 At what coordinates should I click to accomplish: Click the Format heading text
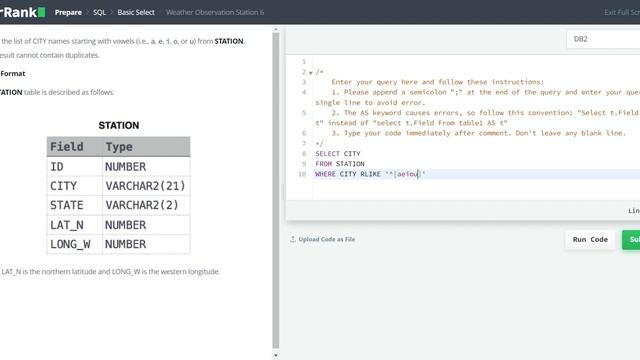(x=13, y=73)
